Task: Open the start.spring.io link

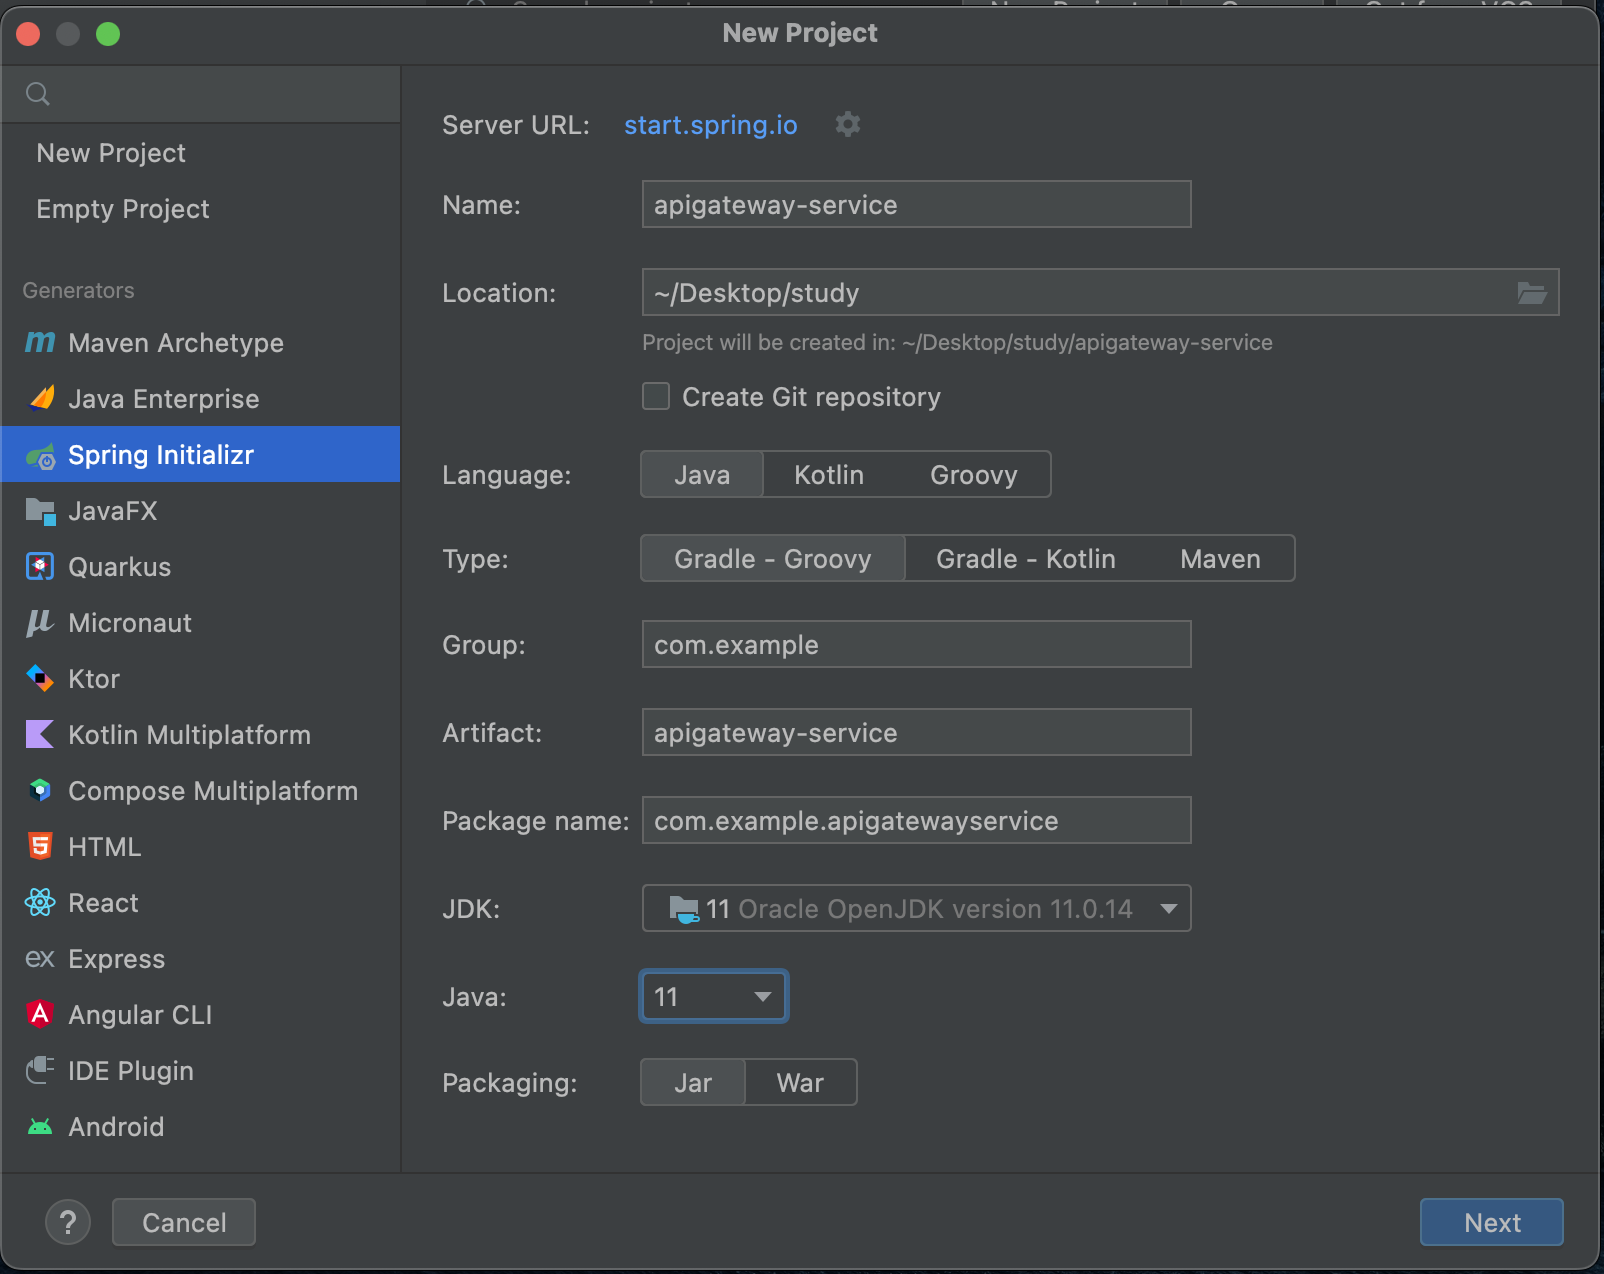Action: point(711,125)
